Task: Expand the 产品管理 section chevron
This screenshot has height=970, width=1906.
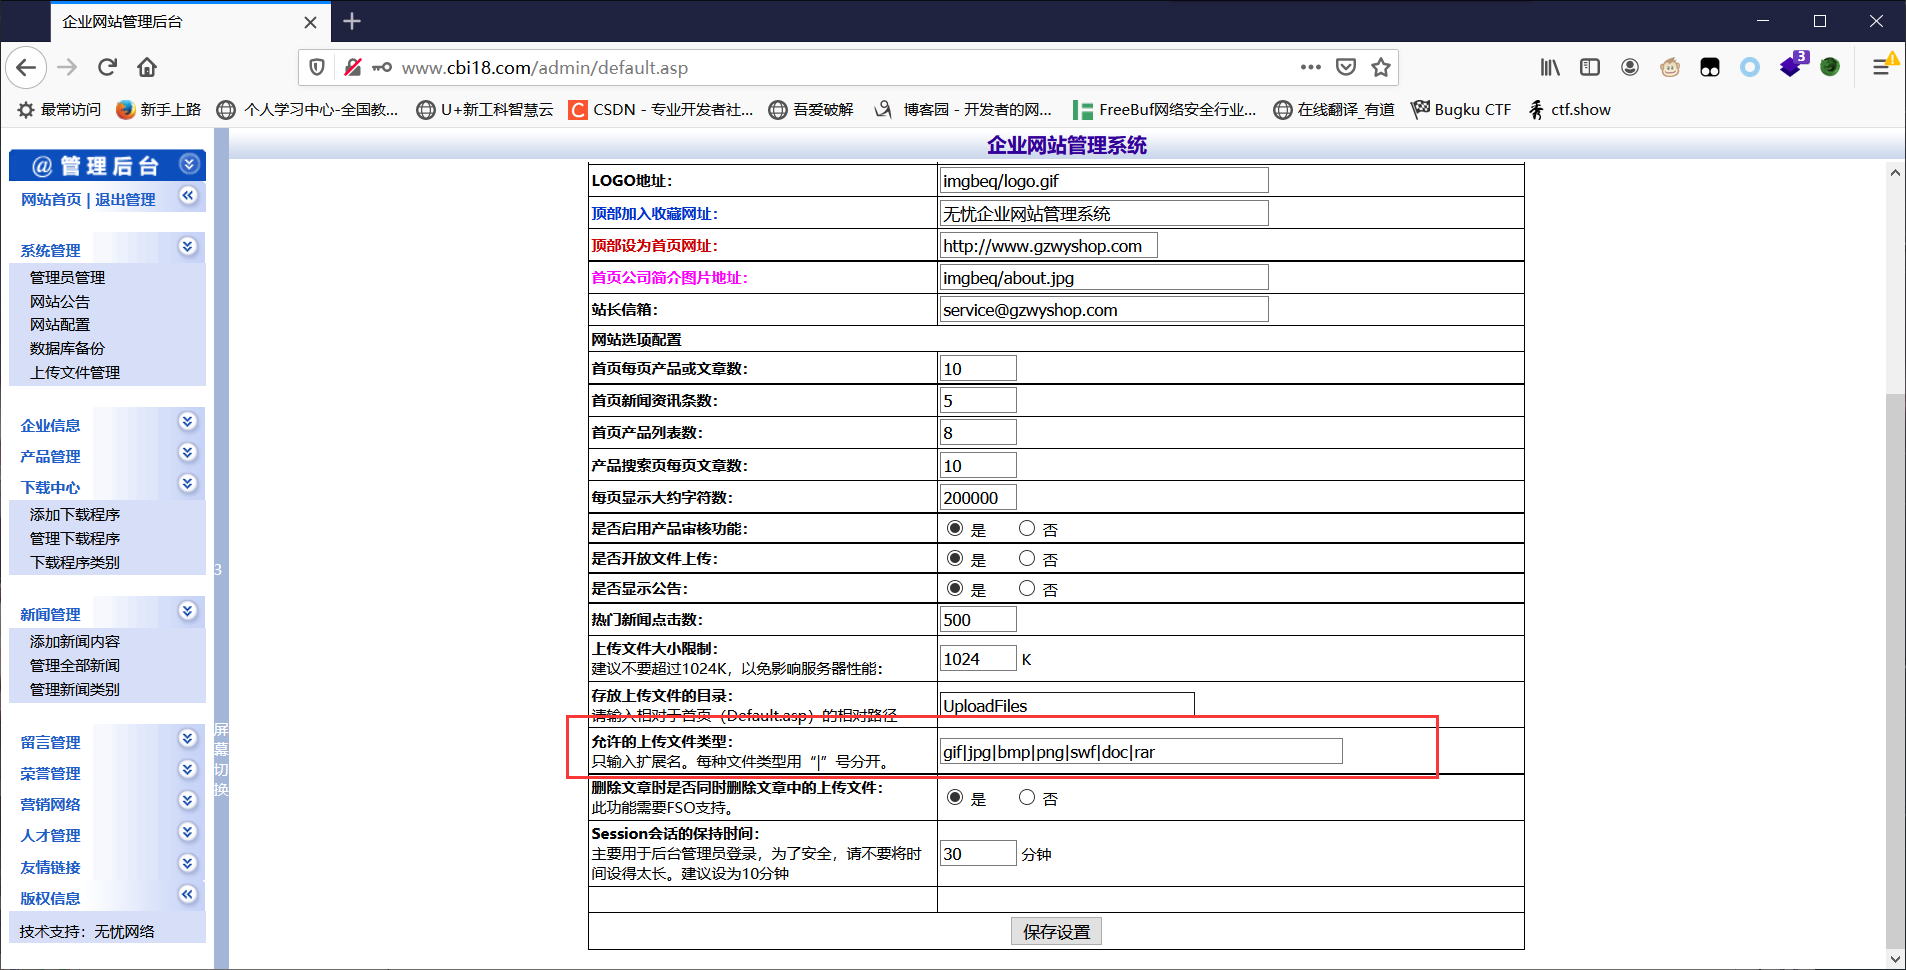Action: (187, 452)
